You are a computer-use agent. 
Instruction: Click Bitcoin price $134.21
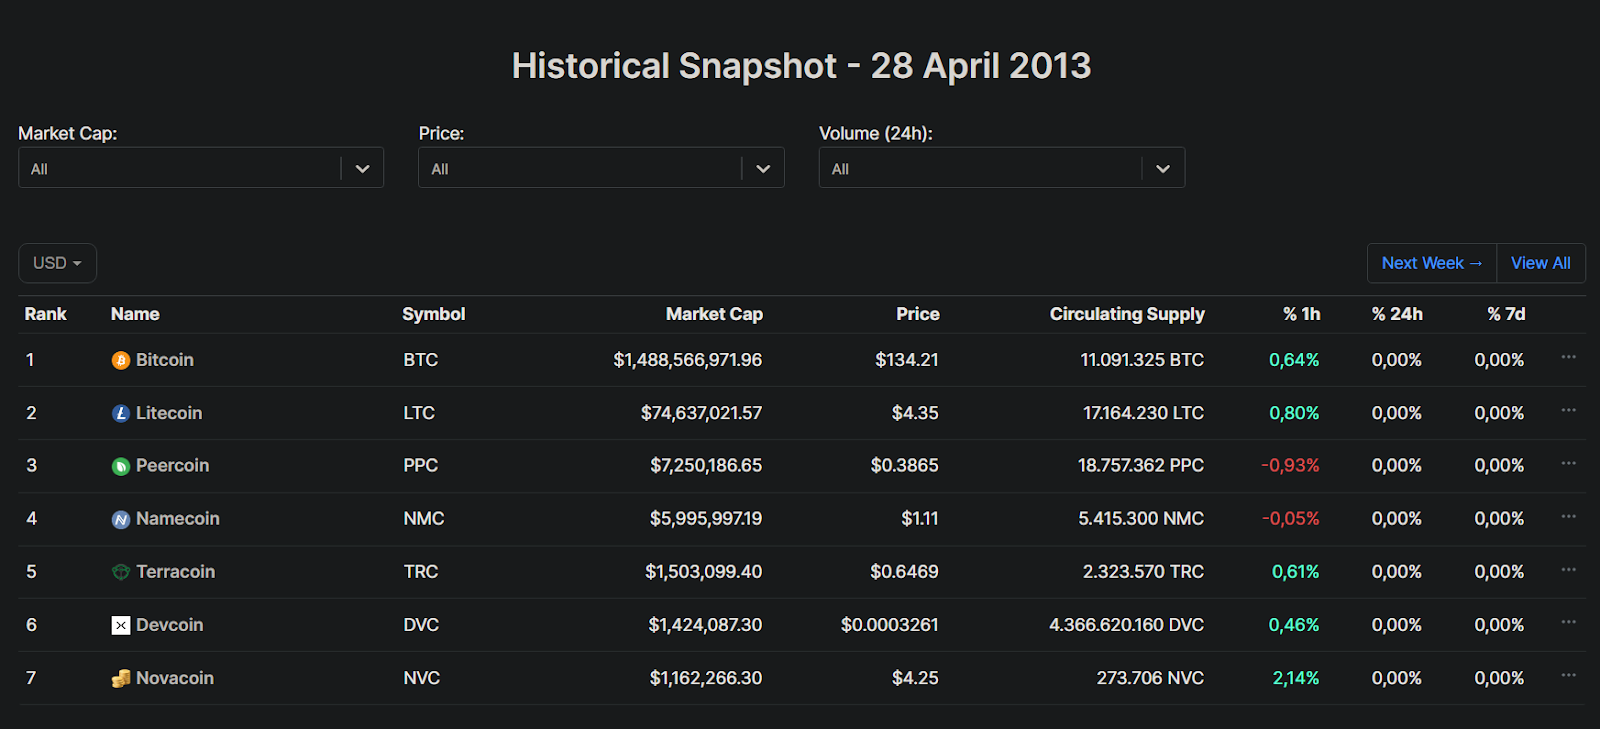[x=907, y=360]
